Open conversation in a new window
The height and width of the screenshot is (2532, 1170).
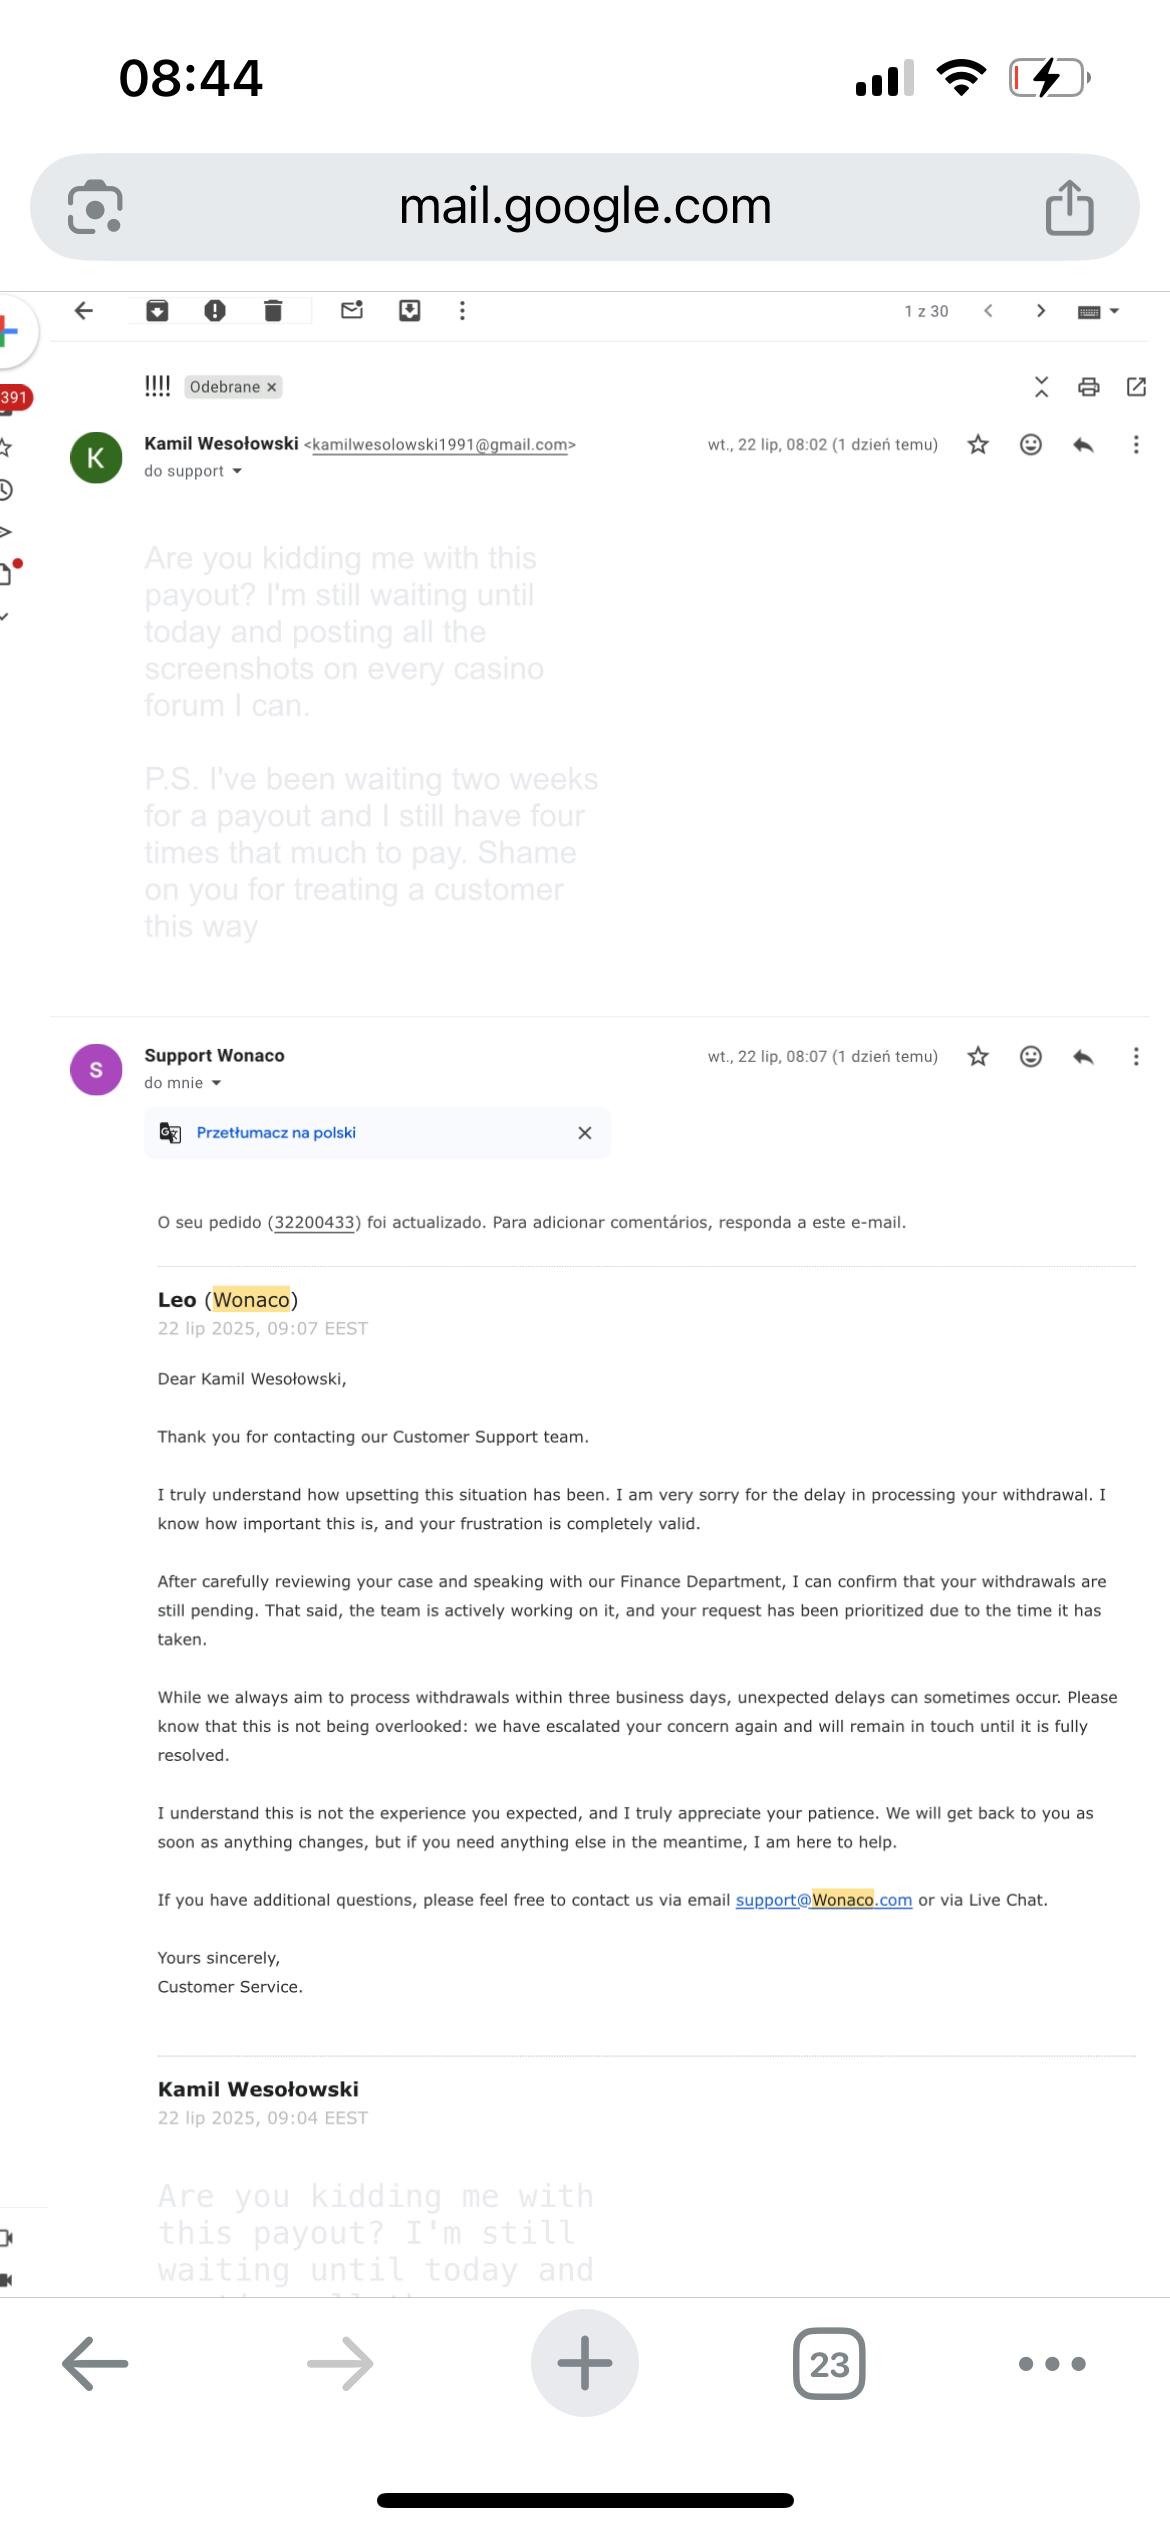(1136, 387)
